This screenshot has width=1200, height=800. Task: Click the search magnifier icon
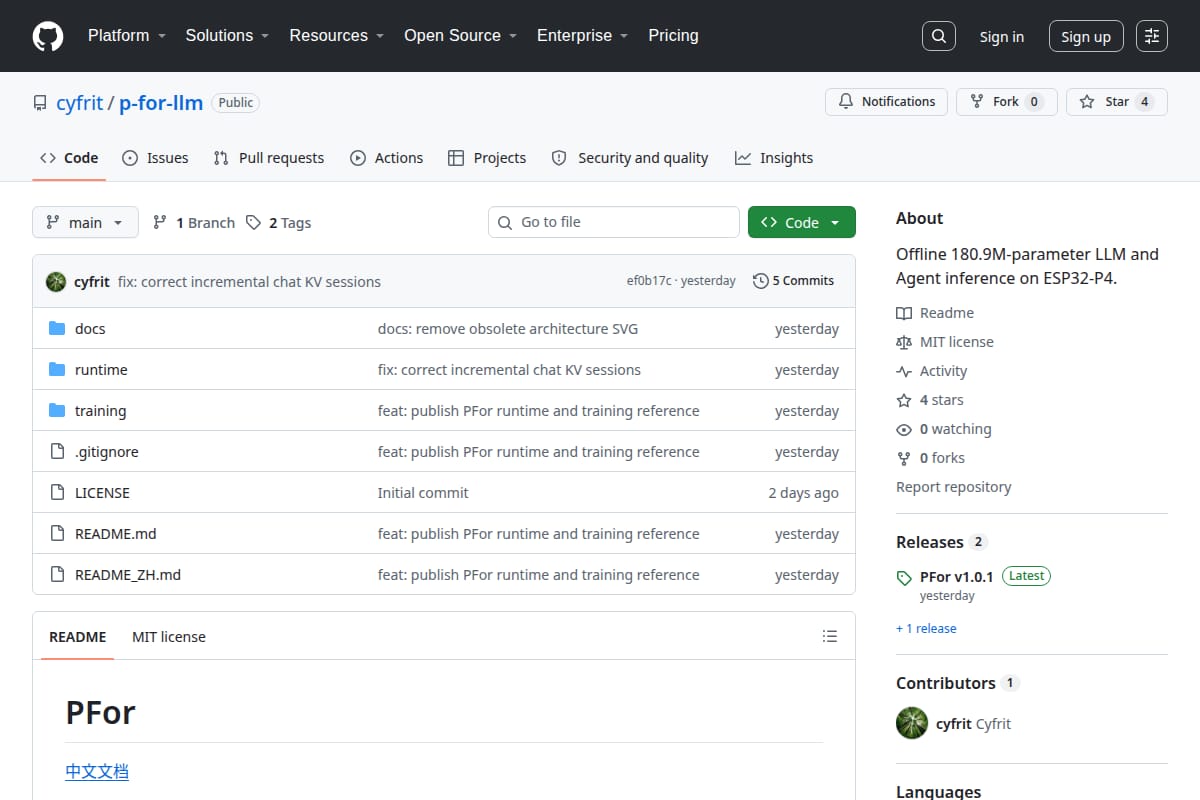click(x=938, y=36)
